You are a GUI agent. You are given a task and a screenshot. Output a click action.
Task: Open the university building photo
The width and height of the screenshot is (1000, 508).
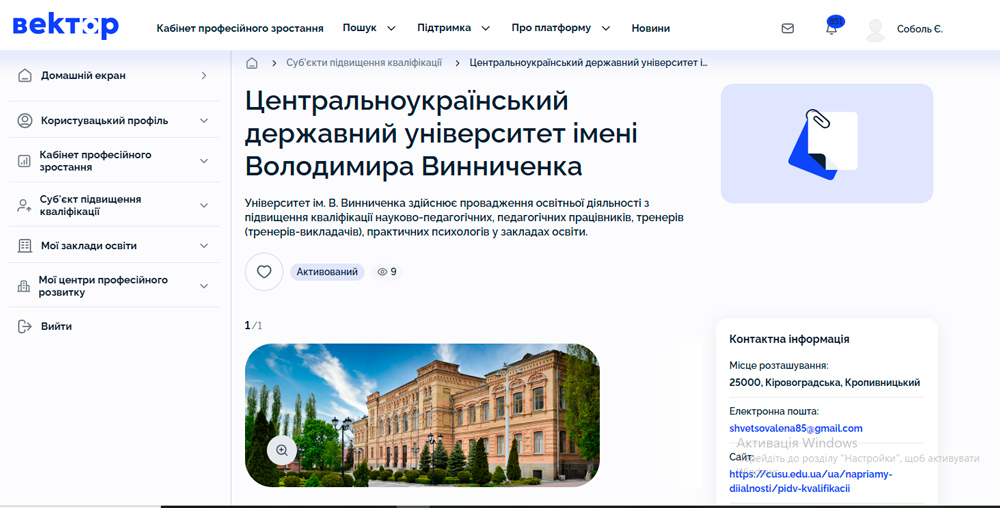click(422, 416)
